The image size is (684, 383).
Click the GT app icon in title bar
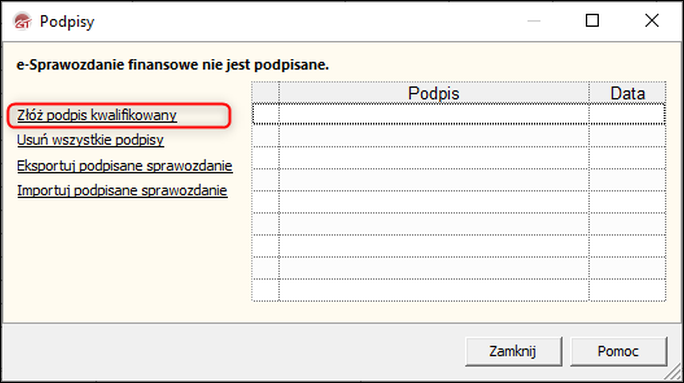pyautogui.click(x=22, y=21)
